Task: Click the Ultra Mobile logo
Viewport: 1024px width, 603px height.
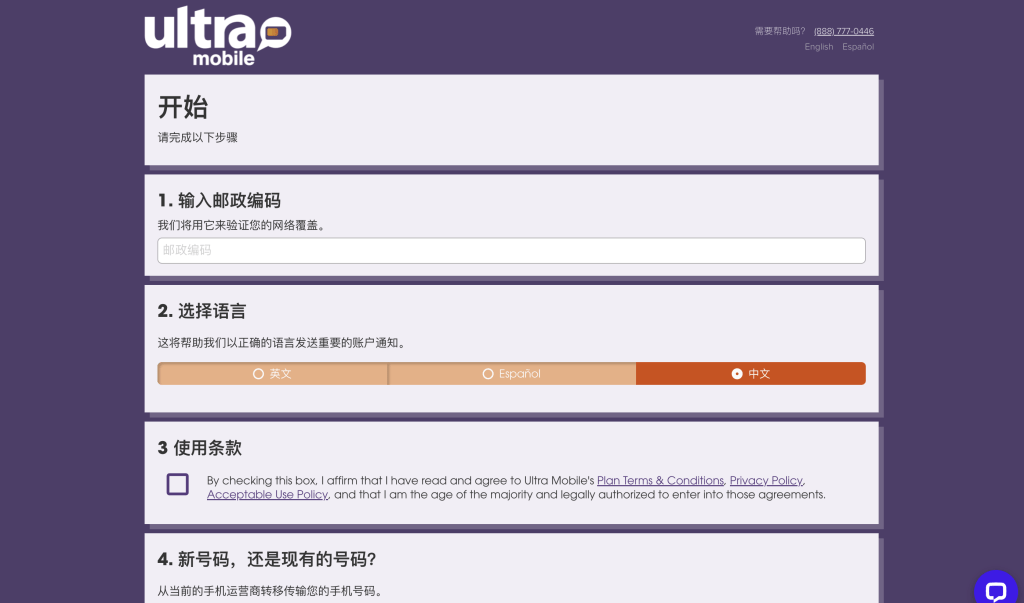Action: point(217,36)
